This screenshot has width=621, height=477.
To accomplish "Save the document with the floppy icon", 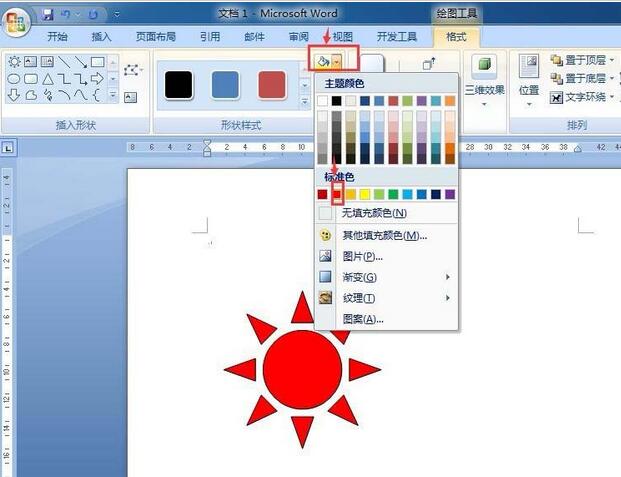I will click(x=48, y=15).
